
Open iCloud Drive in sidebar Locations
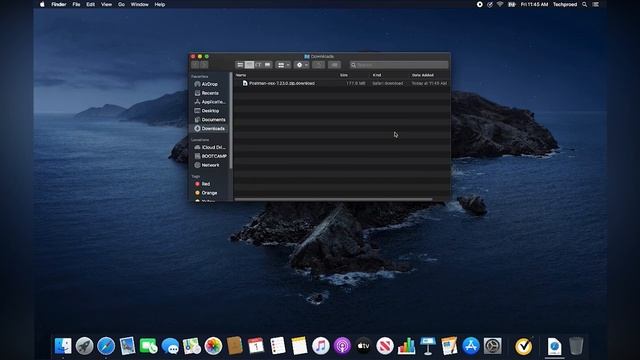(209, 147)
